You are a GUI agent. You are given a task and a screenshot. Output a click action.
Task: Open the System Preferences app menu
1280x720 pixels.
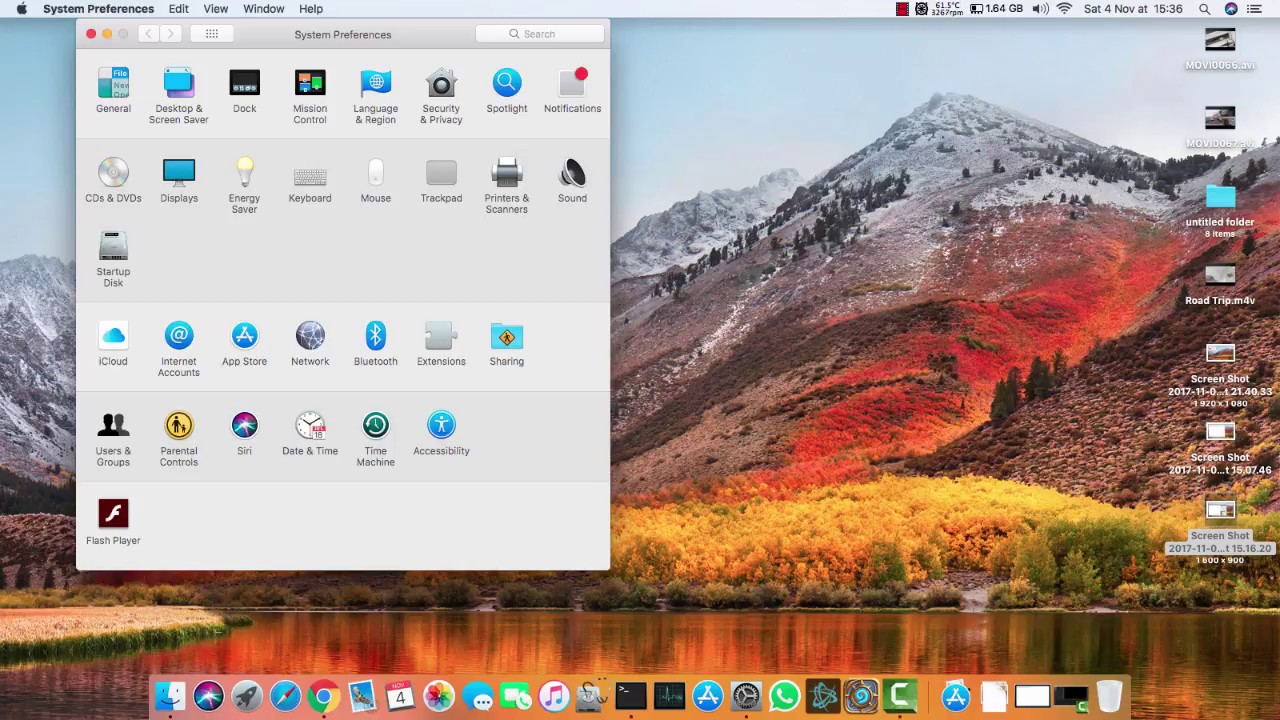tap(98, 9)
